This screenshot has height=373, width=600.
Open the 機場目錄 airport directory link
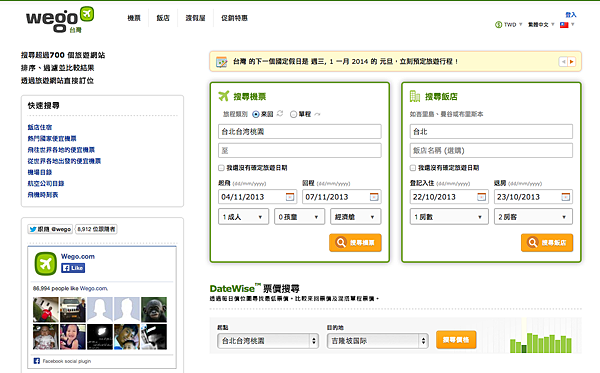[x=39, y=172]
